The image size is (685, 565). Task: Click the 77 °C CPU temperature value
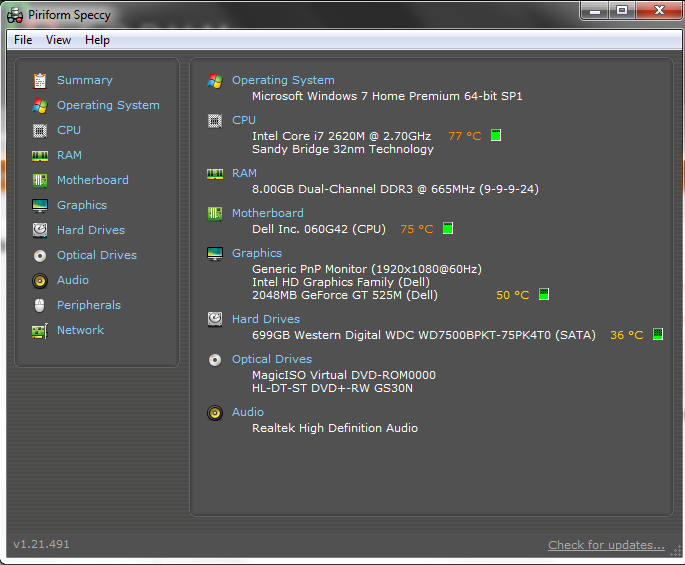coord(465,136)
